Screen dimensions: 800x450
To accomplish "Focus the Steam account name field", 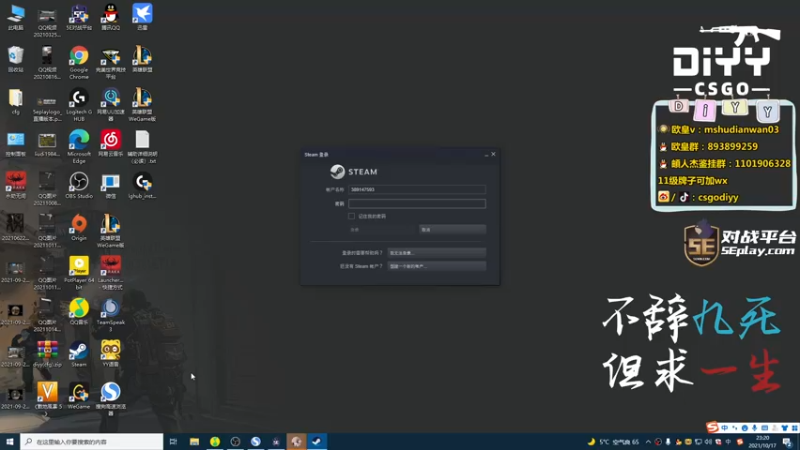I will (417, 189).
